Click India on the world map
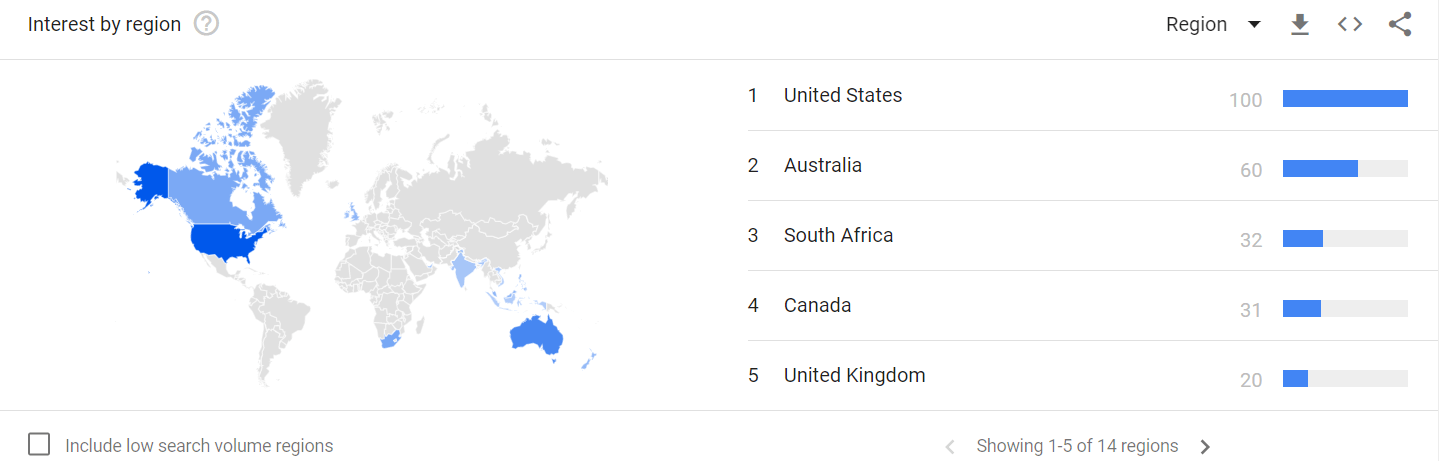 pyautogui.click(x=462, y=270)
